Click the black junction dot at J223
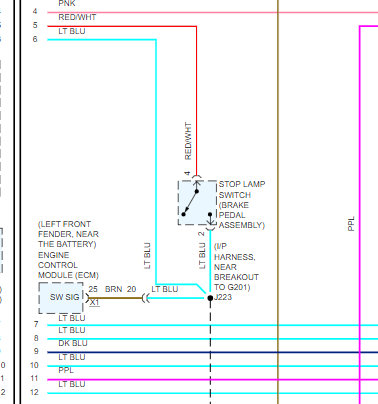Image resolution: width=378 pixels, height=404 pixels. [210, 298]
